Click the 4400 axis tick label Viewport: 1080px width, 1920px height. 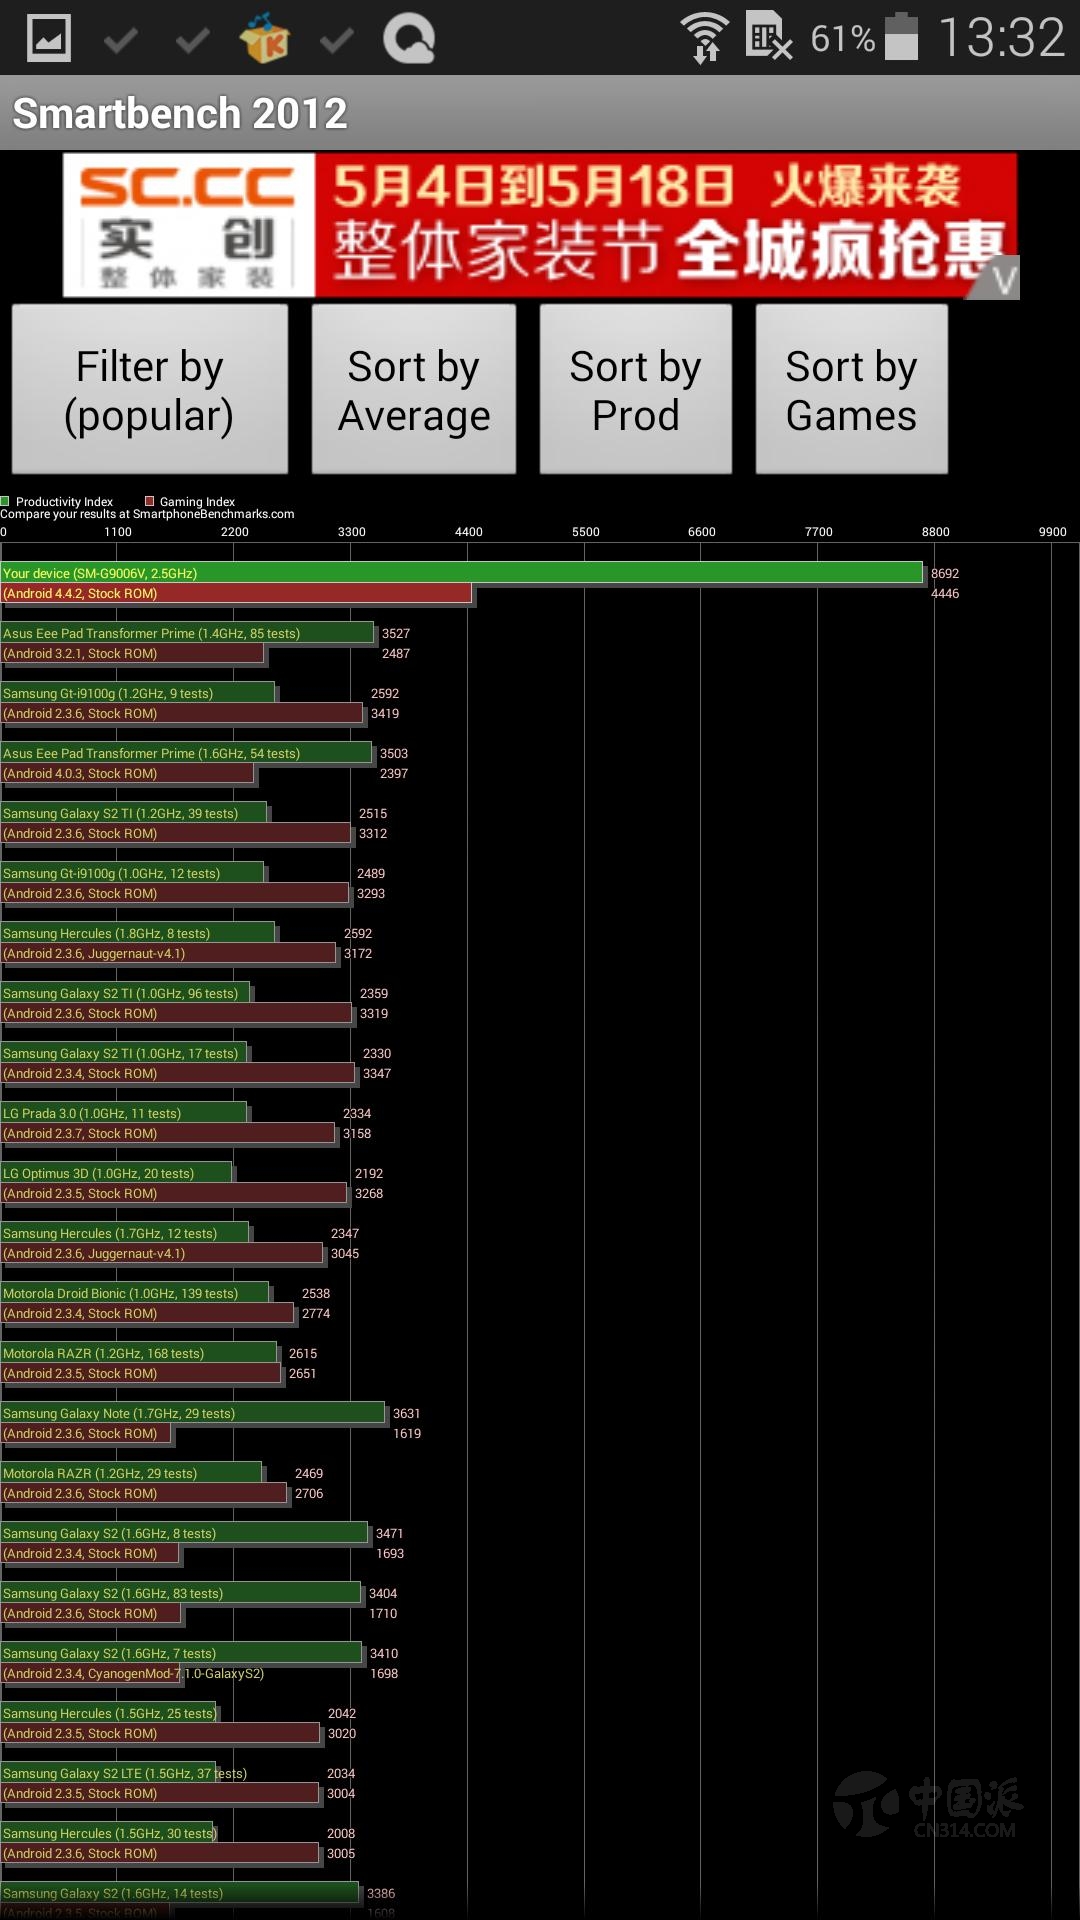(x=469, y=531)
